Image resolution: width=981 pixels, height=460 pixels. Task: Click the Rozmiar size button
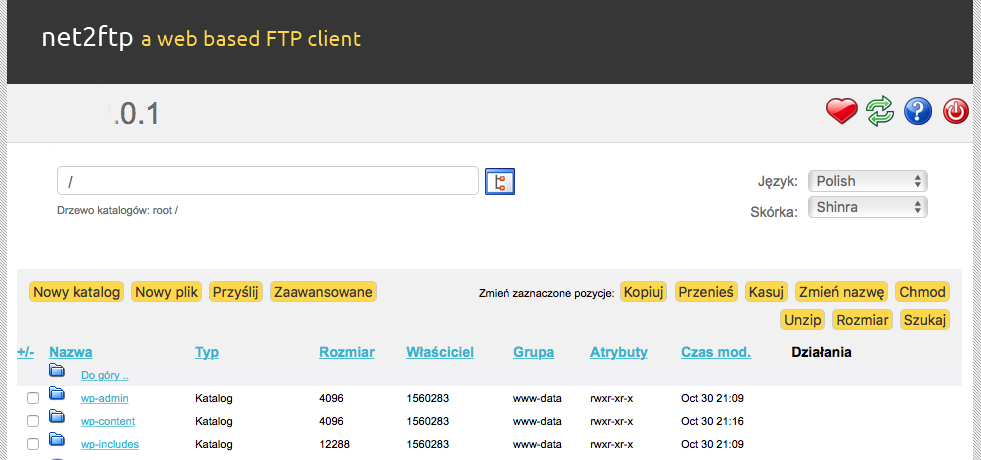click(x=863, y=320)
